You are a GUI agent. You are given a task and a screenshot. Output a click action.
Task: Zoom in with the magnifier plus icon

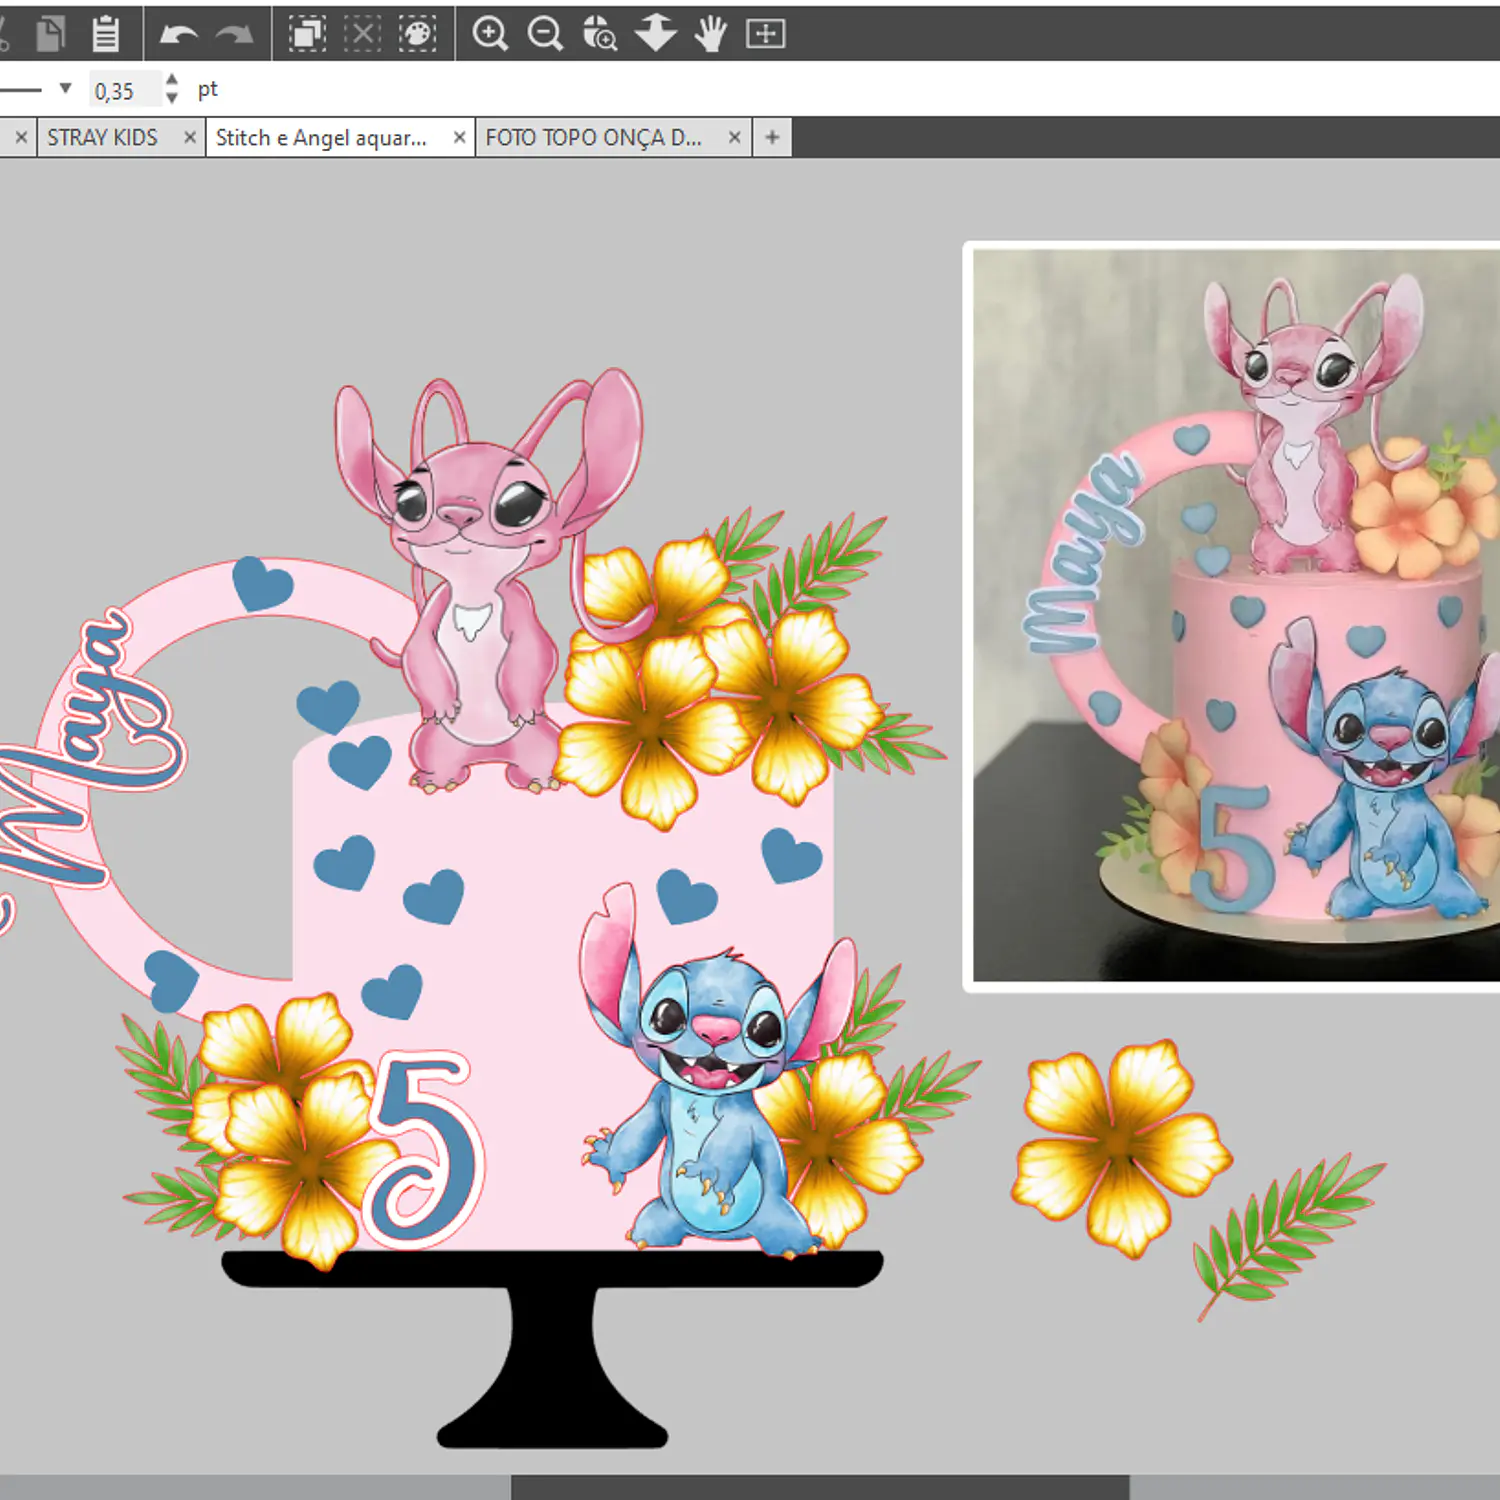[490, 34]
